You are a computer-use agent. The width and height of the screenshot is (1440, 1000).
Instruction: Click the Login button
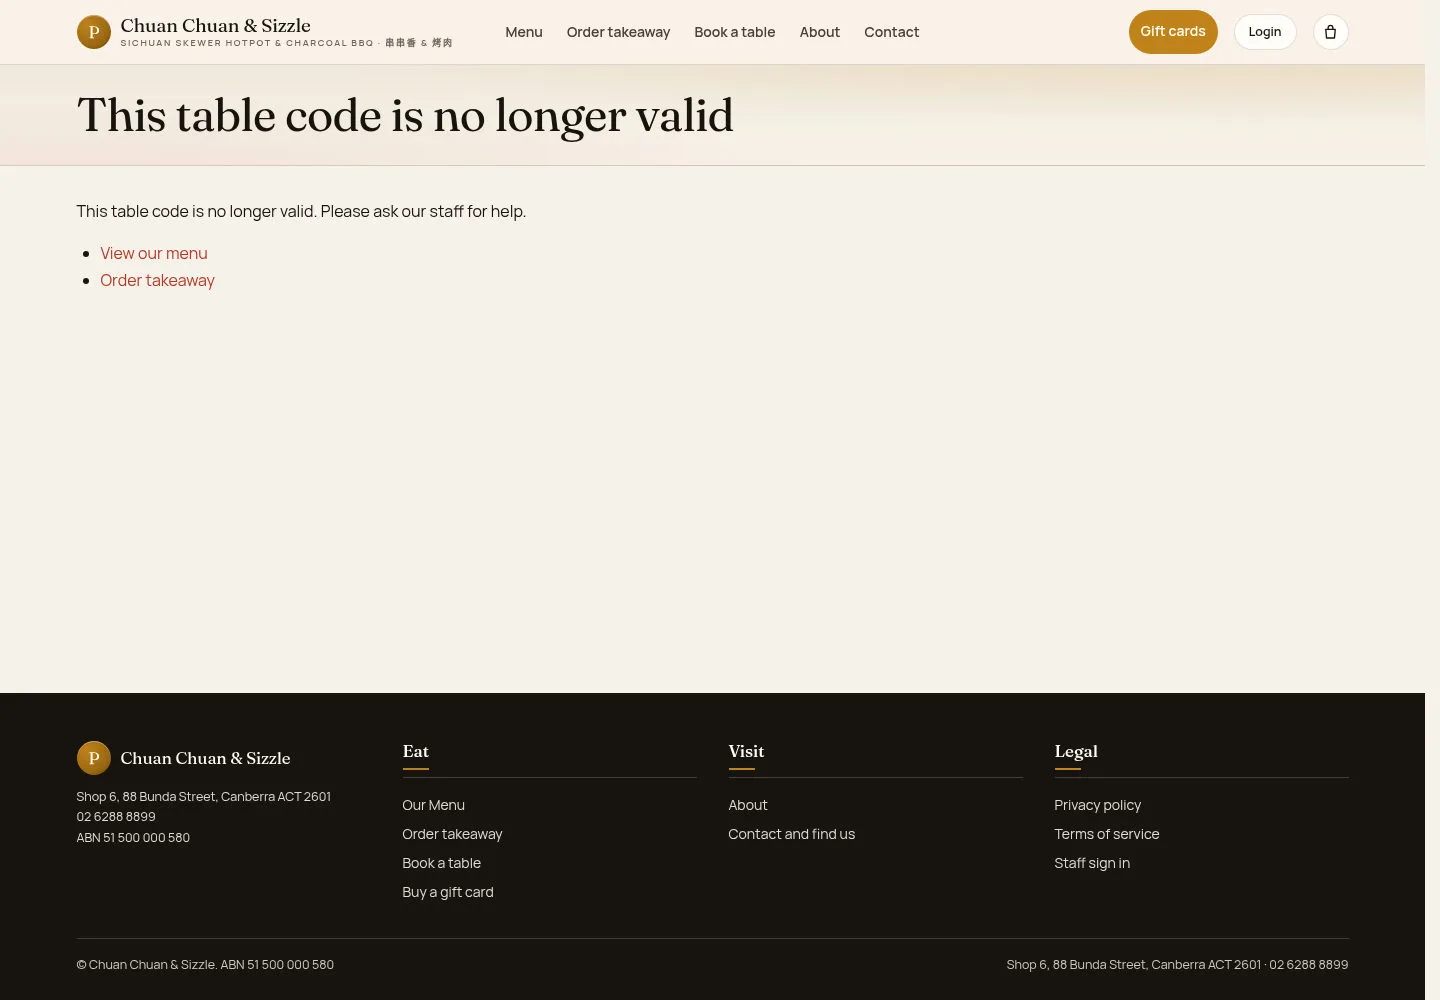click(x=1265, y=32)
